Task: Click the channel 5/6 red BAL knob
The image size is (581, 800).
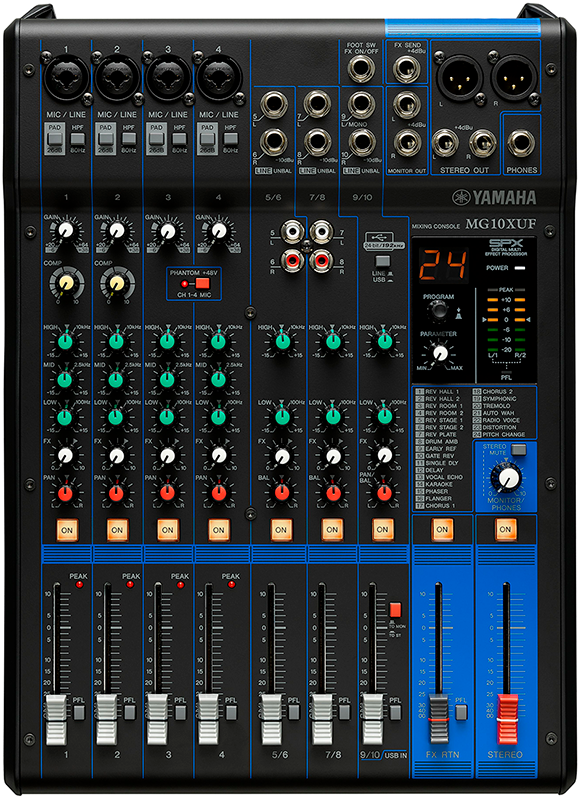Action: [x=282, y=493]
